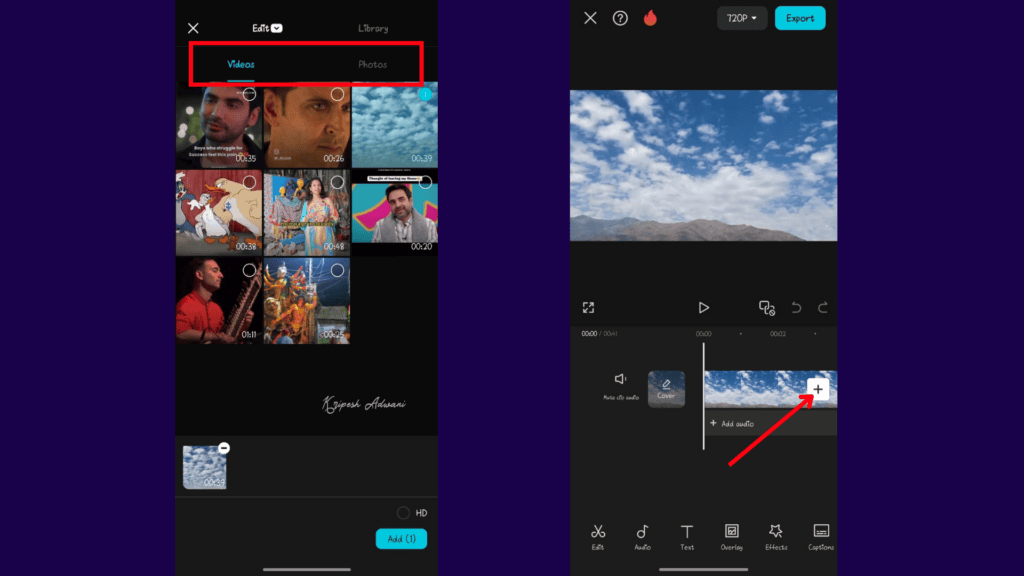
Task: Open the Text tool
Action: pyautogui.click(x=687, y=537)
